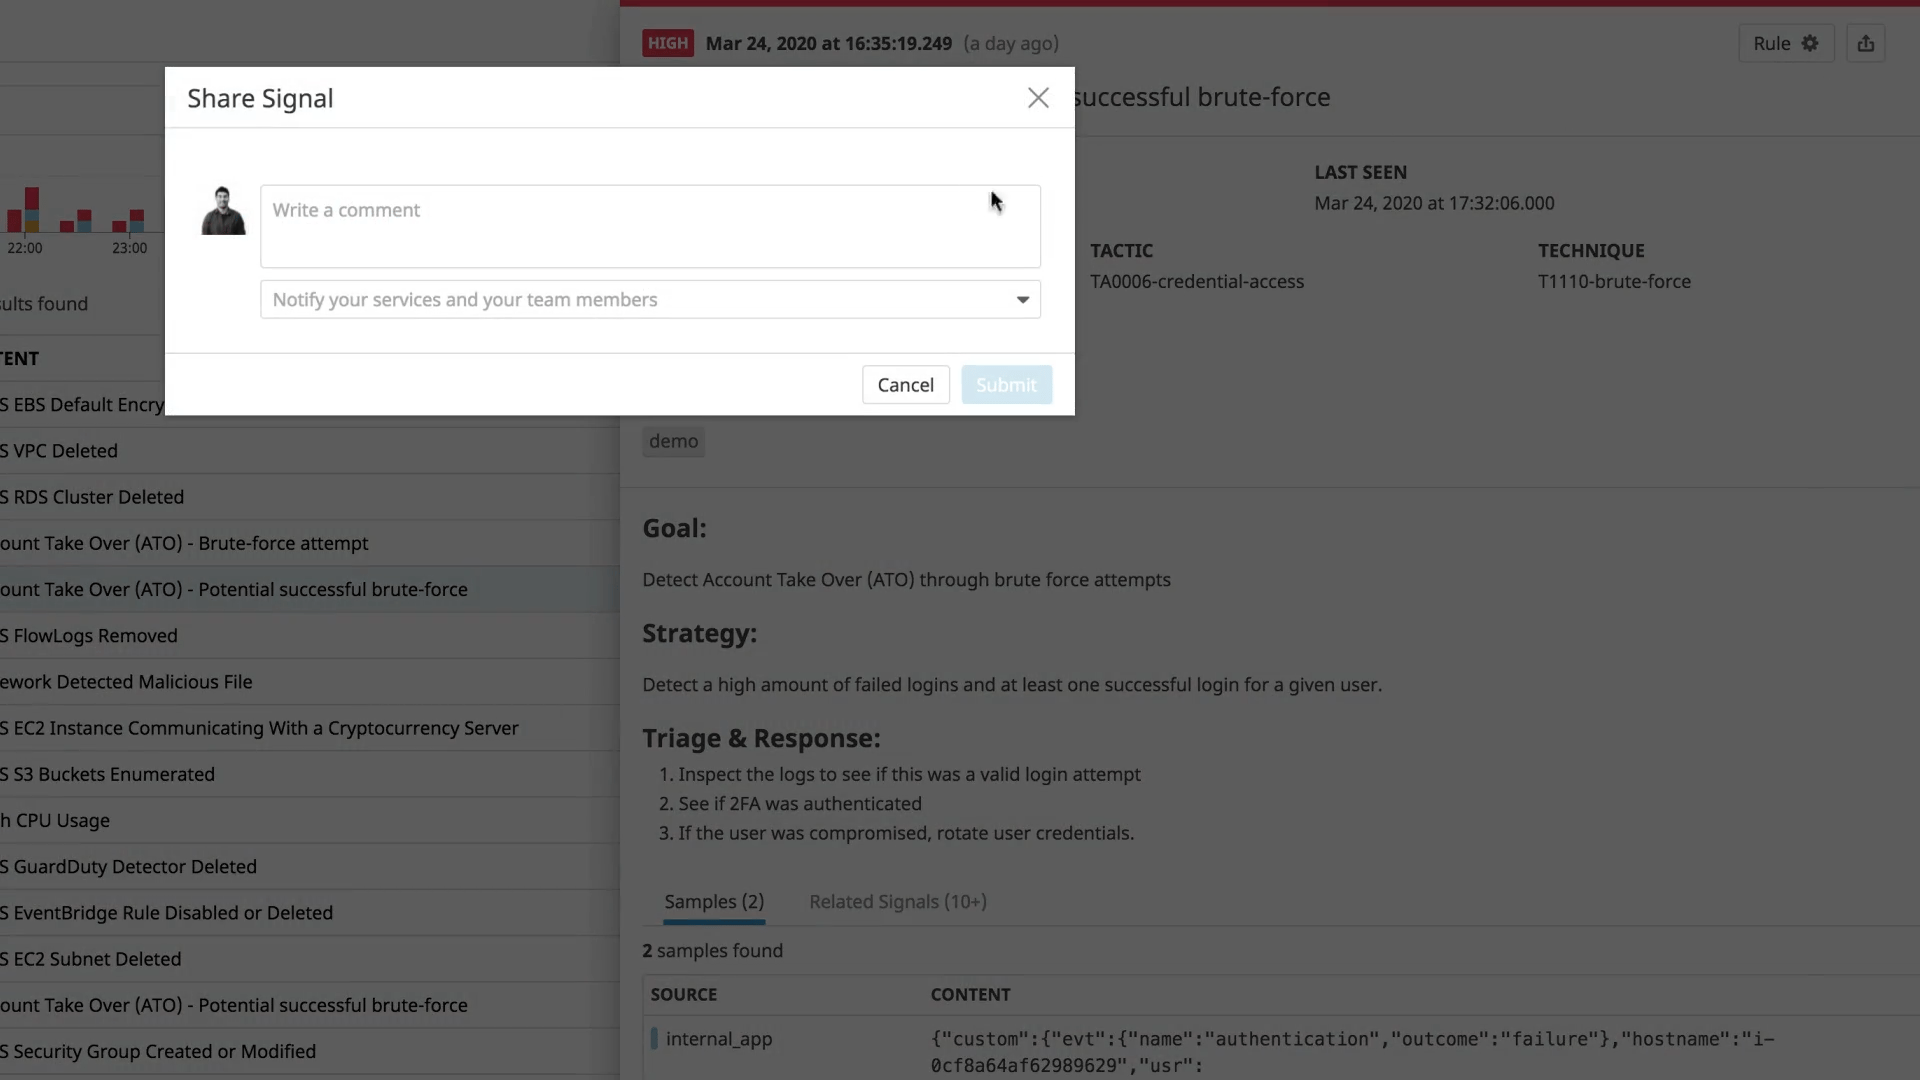1920x1080 pixels.
Task: Switch to the Samples (2) tab
Action: 714,901
